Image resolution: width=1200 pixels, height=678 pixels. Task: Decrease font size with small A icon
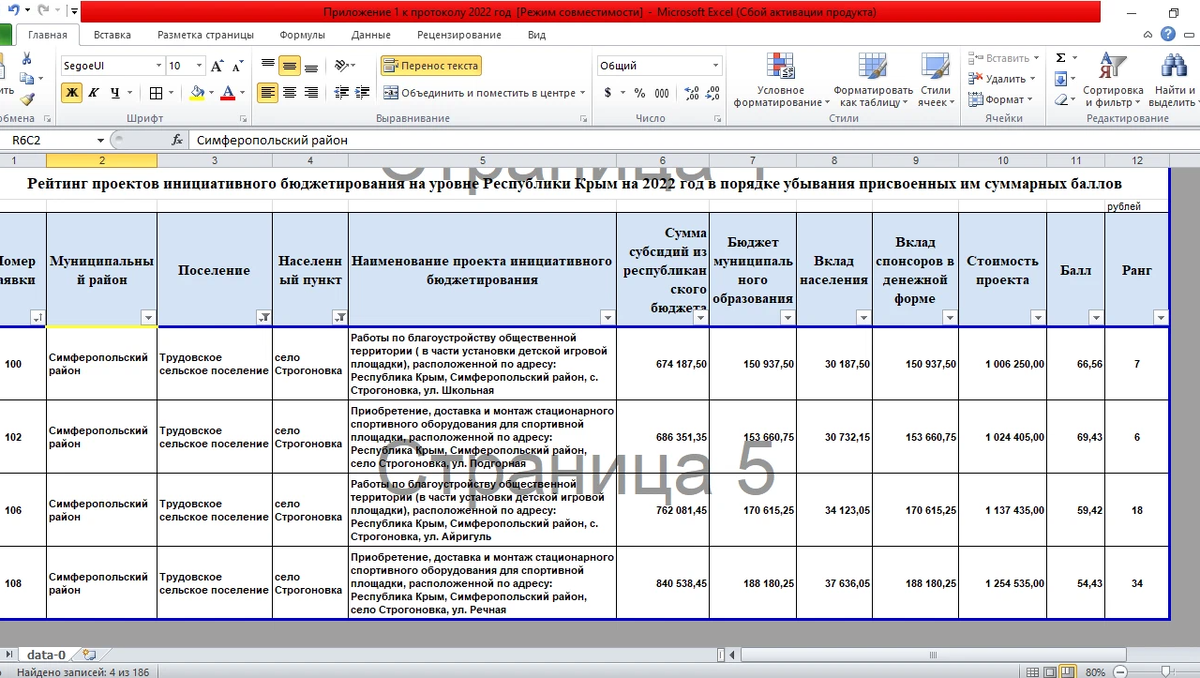pos(238,66)
